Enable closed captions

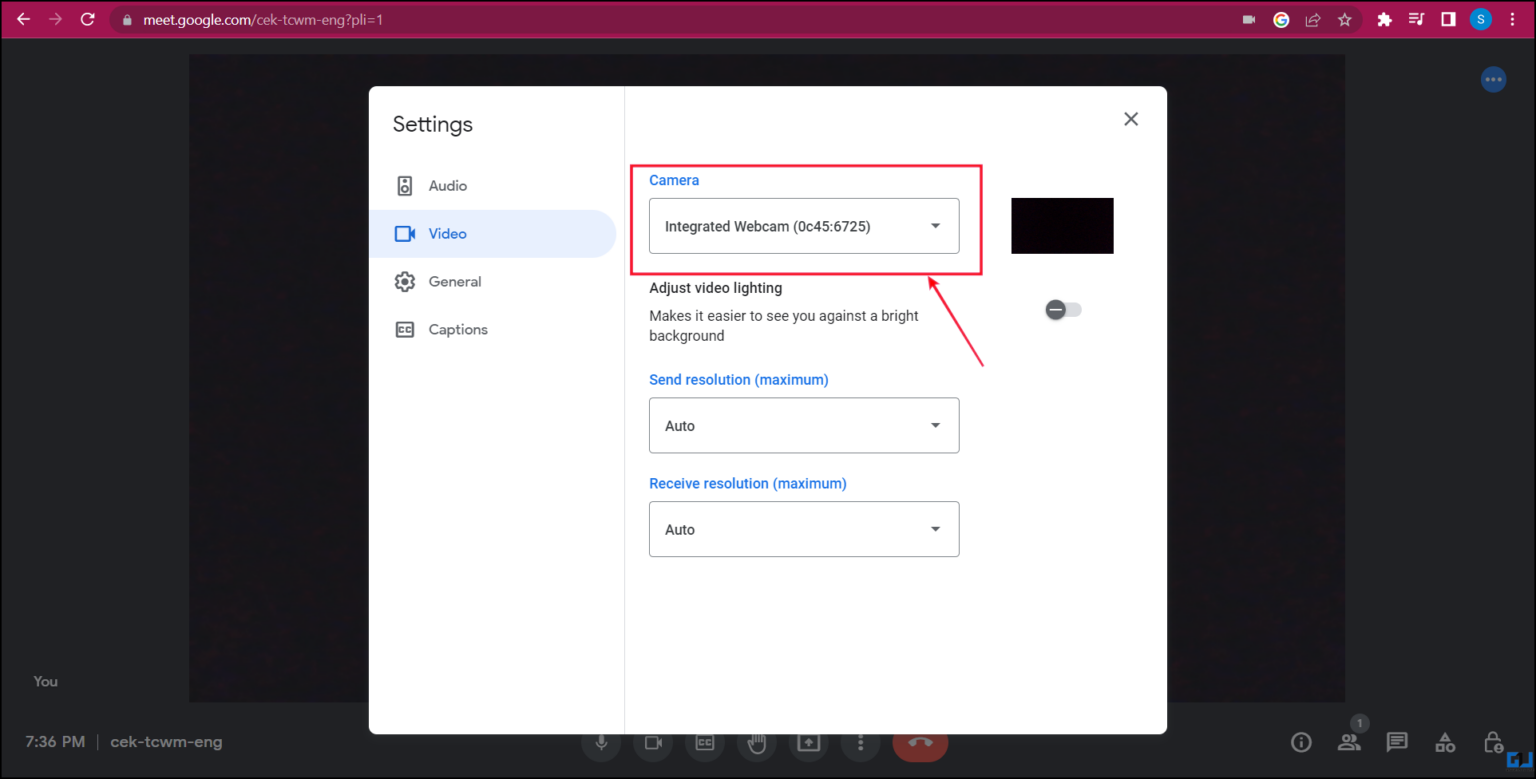coord(705,742)
